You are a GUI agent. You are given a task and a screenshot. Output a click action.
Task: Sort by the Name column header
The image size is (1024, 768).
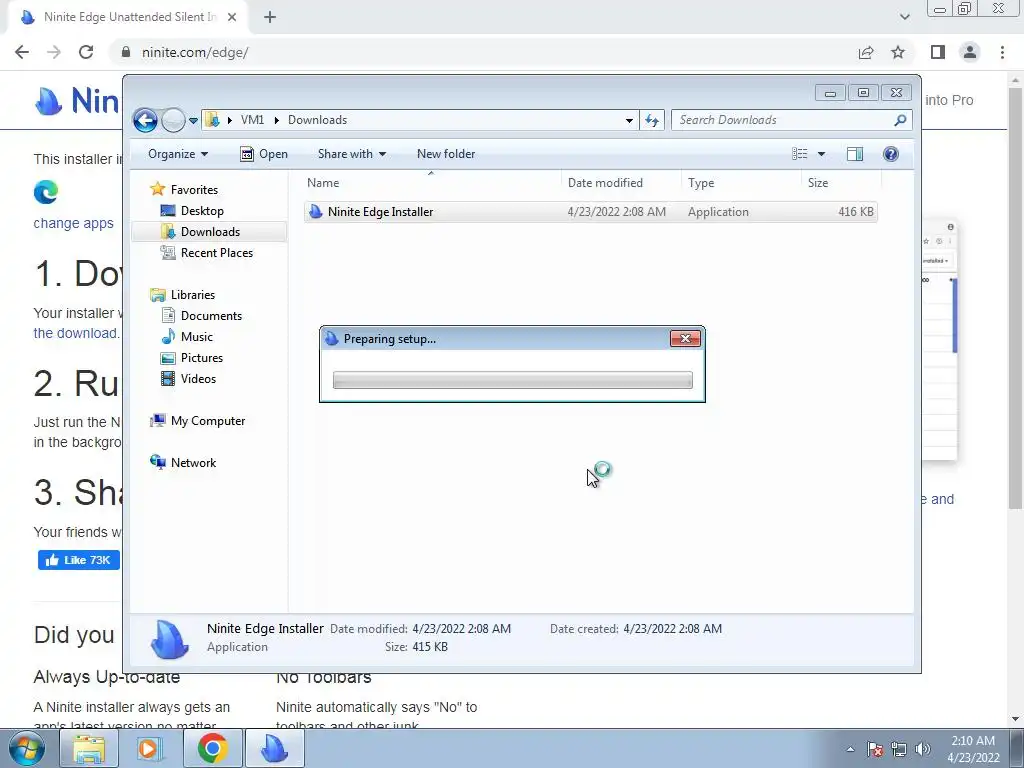point(431,183)
